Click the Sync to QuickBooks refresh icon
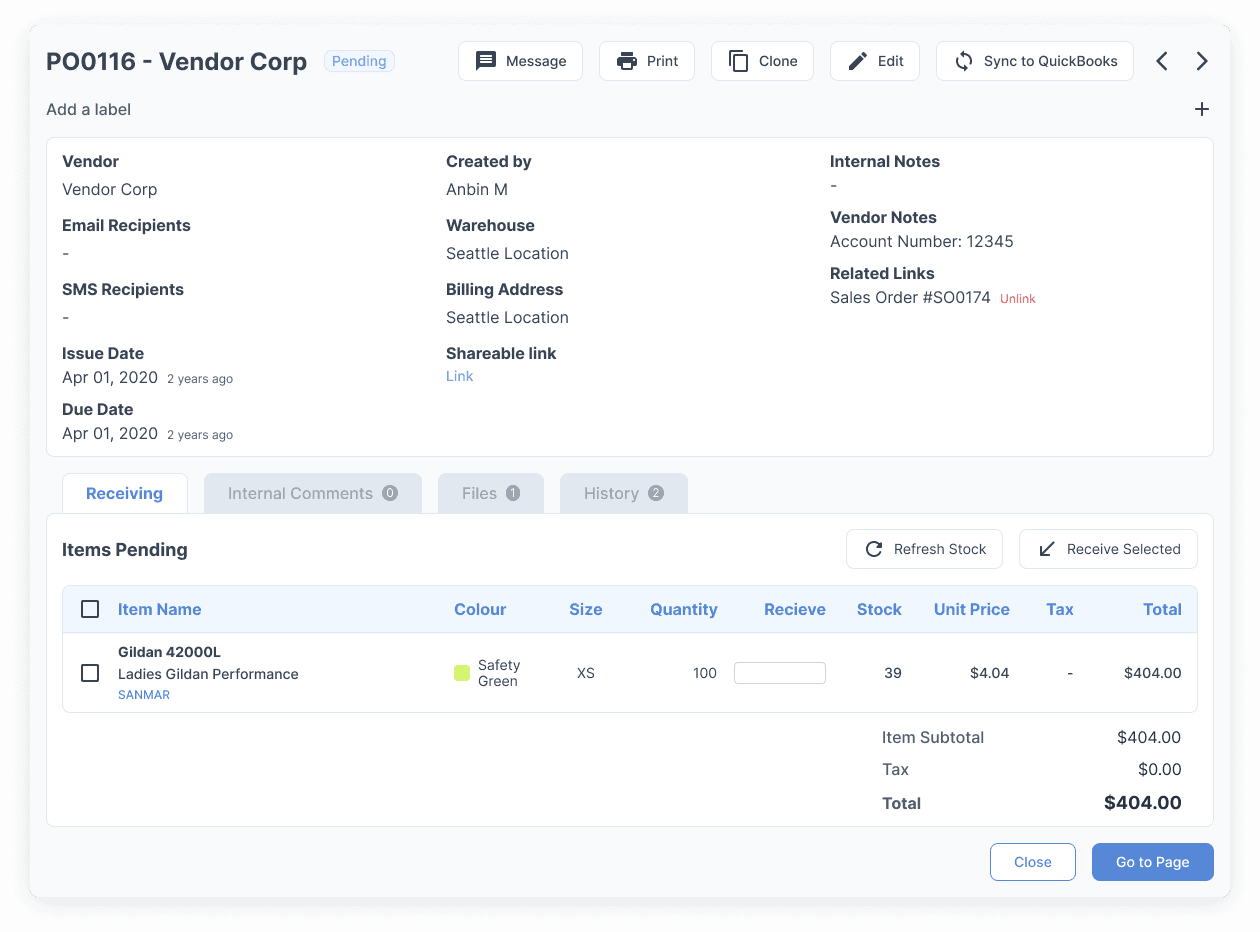1260x932 pixels. [x=963, y=61]
